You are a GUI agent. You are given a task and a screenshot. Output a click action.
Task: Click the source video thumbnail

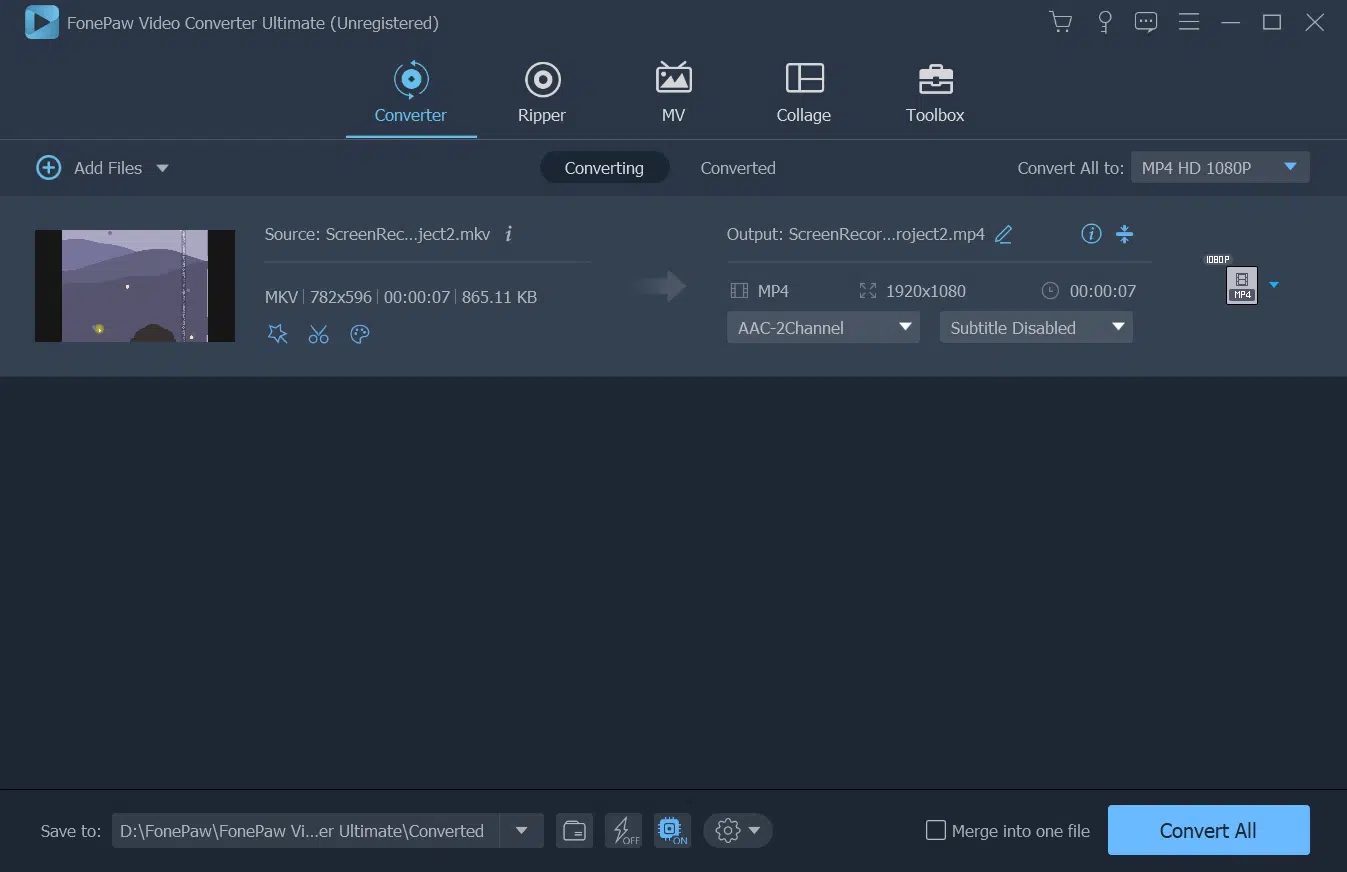[x=135, y=286]
